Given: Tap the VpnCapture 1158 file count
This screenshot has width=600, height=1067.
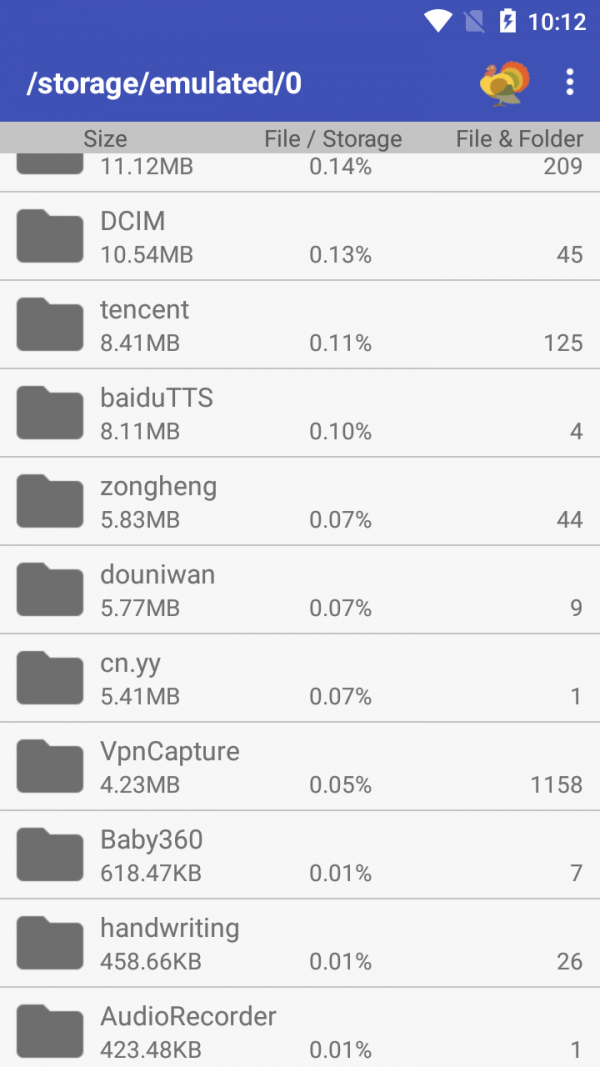Looking at the screenshot, I should (x=556, y=785).
